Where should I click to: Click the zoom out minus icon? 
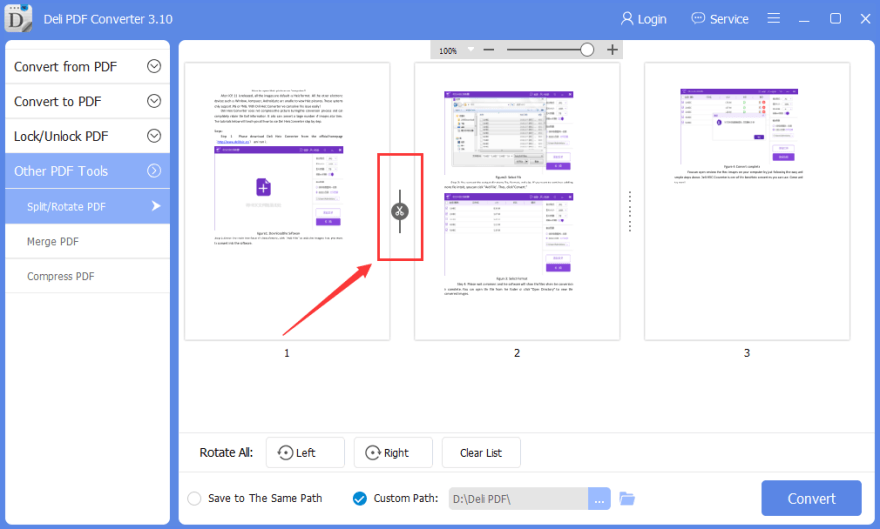pos(489,50)
